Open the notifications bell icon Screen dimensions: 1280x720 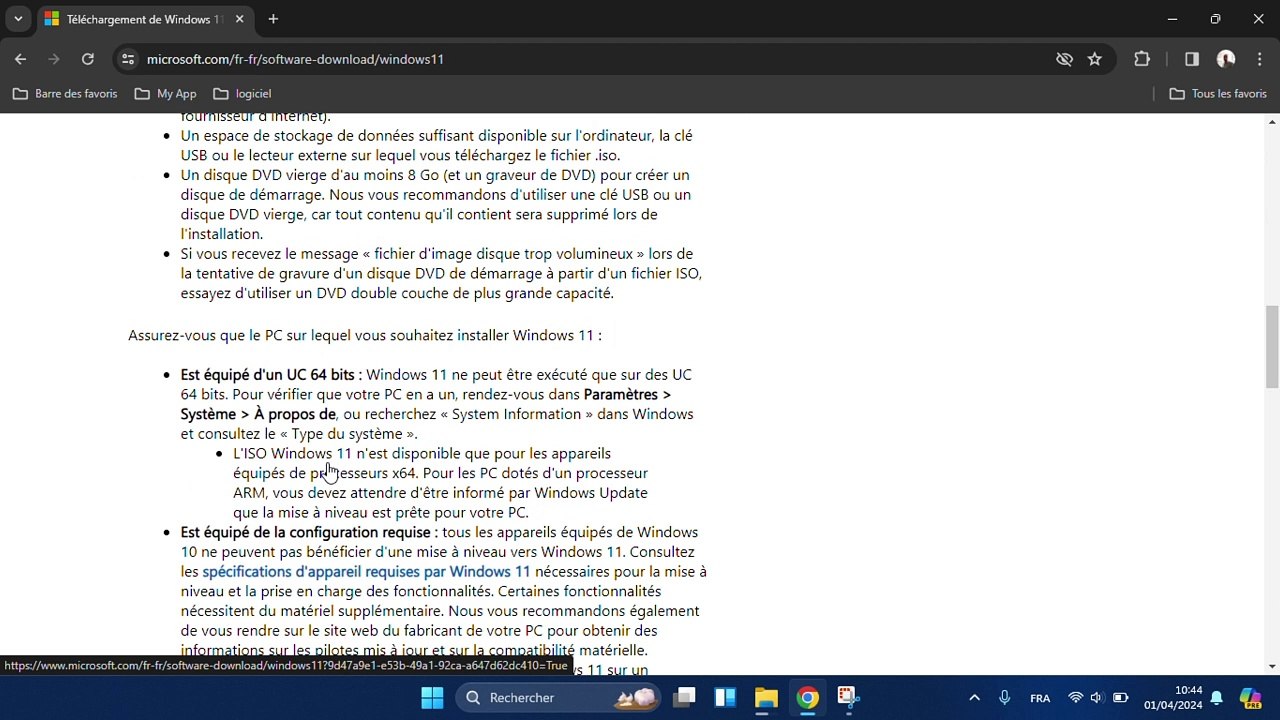tap(1217, 698)
